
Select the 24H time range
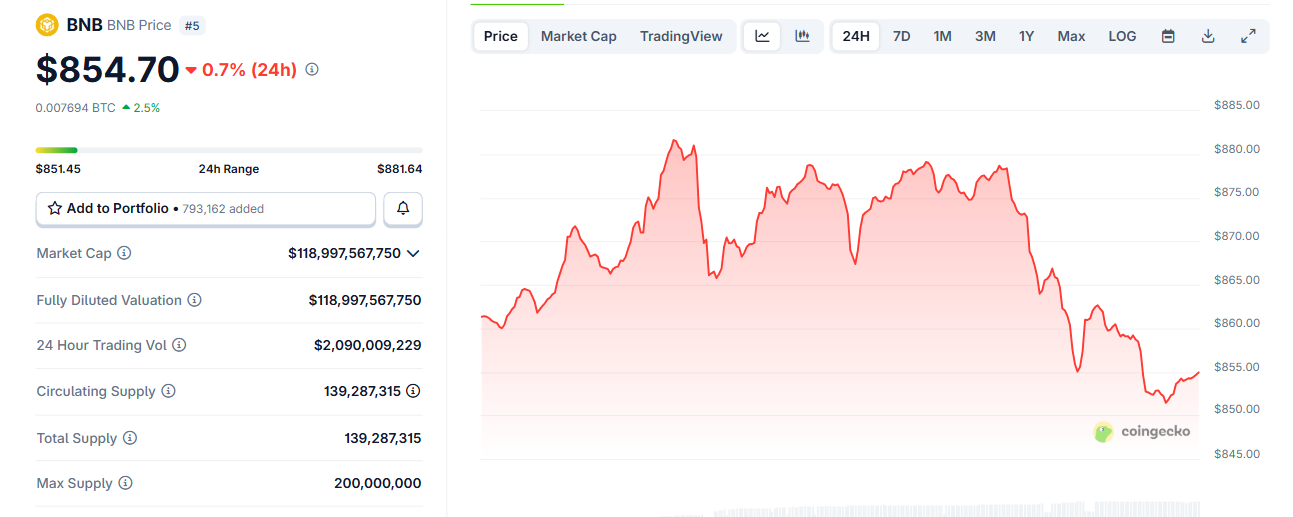tap(856, 36)
